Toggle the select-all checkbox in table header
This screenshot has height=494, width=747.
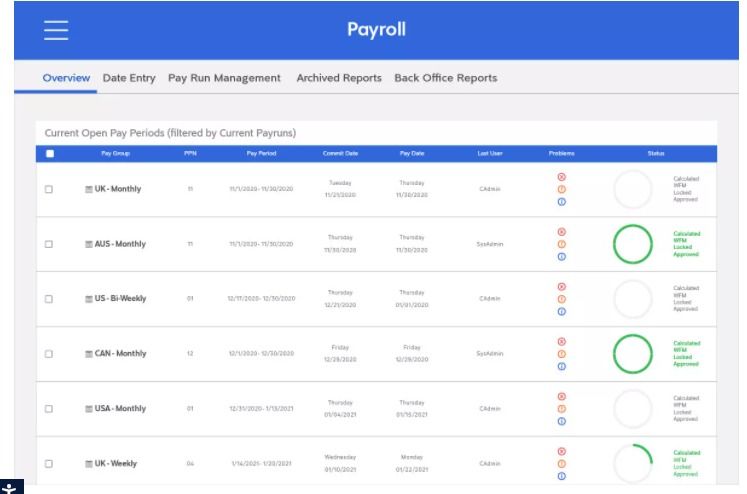click(50, 153)
